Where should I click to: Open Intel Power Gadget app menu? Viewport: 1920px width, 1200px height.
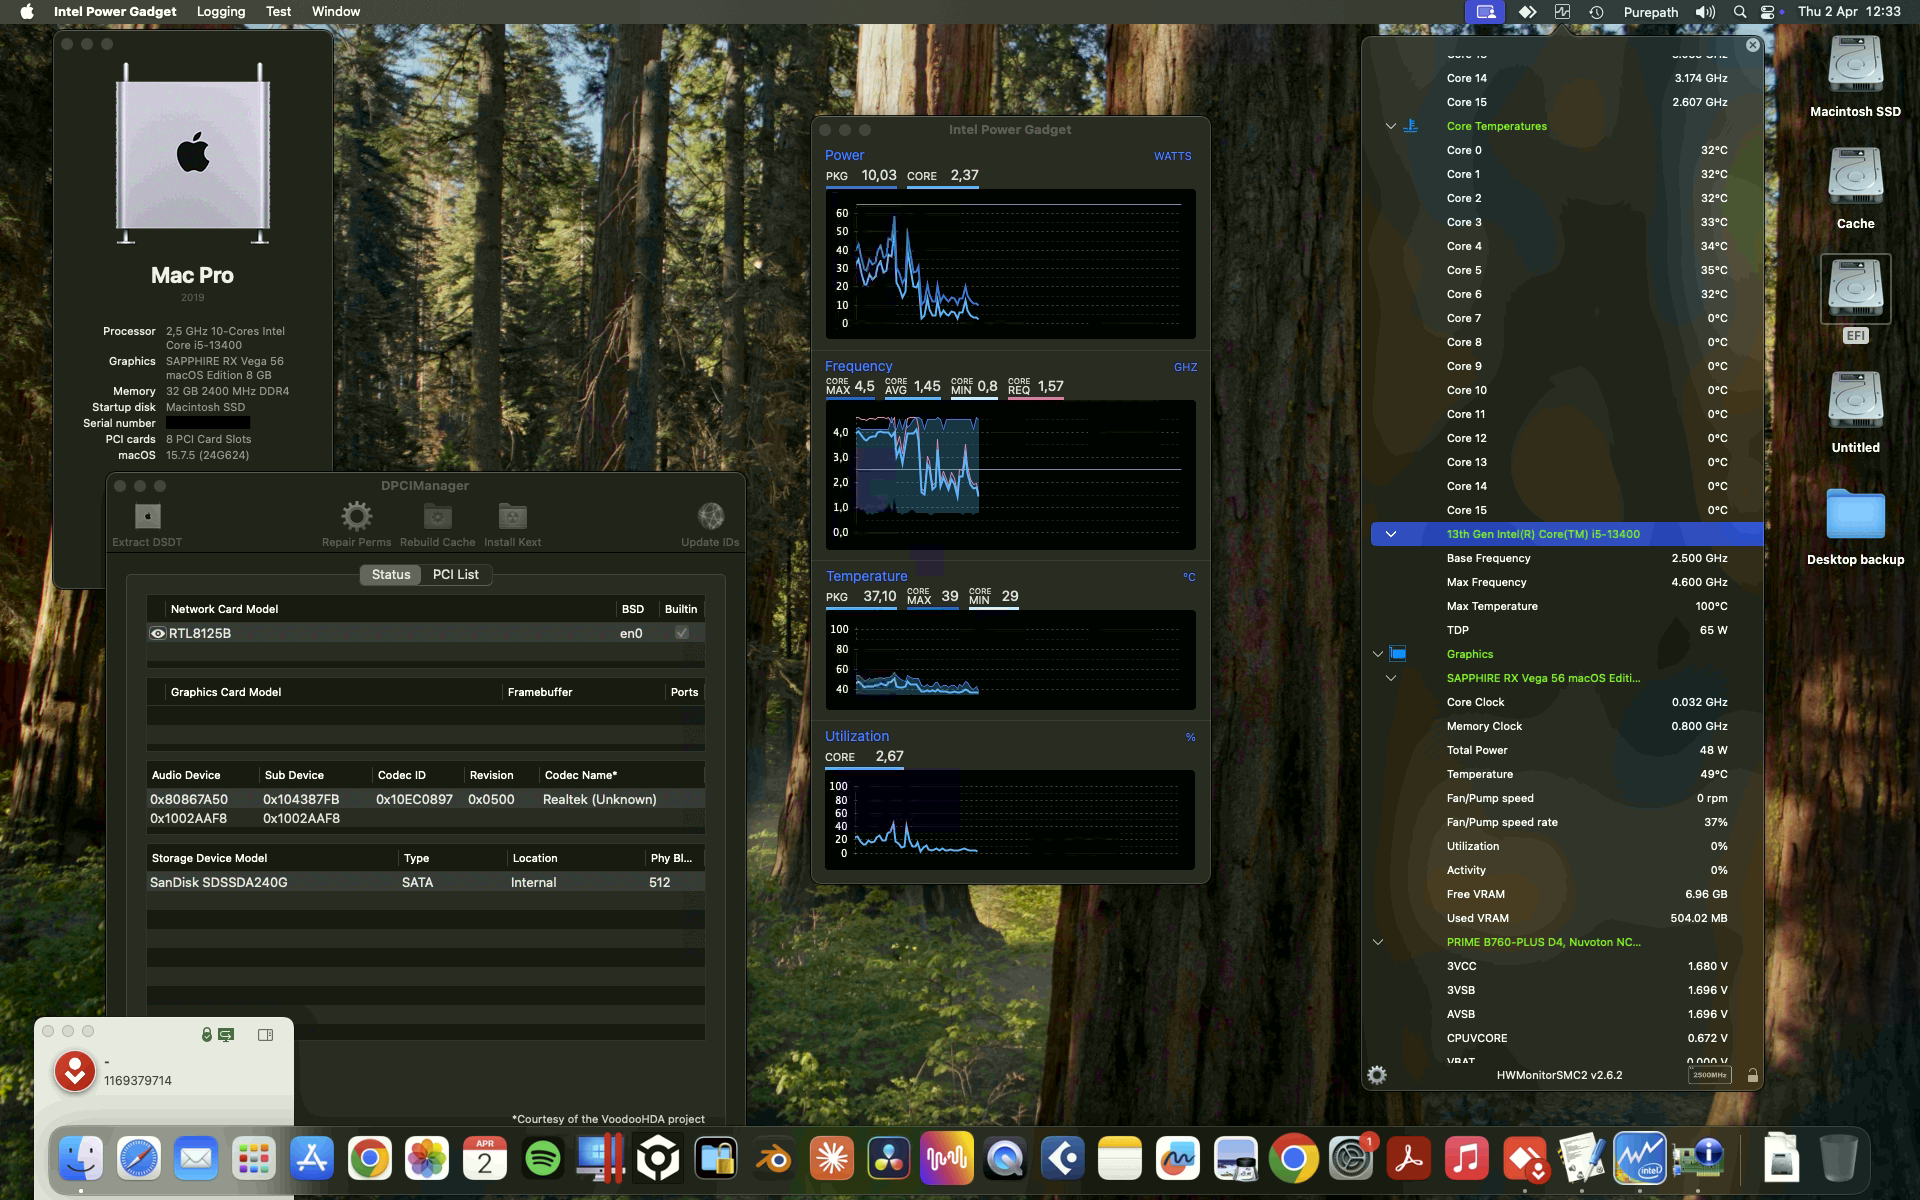115,12
